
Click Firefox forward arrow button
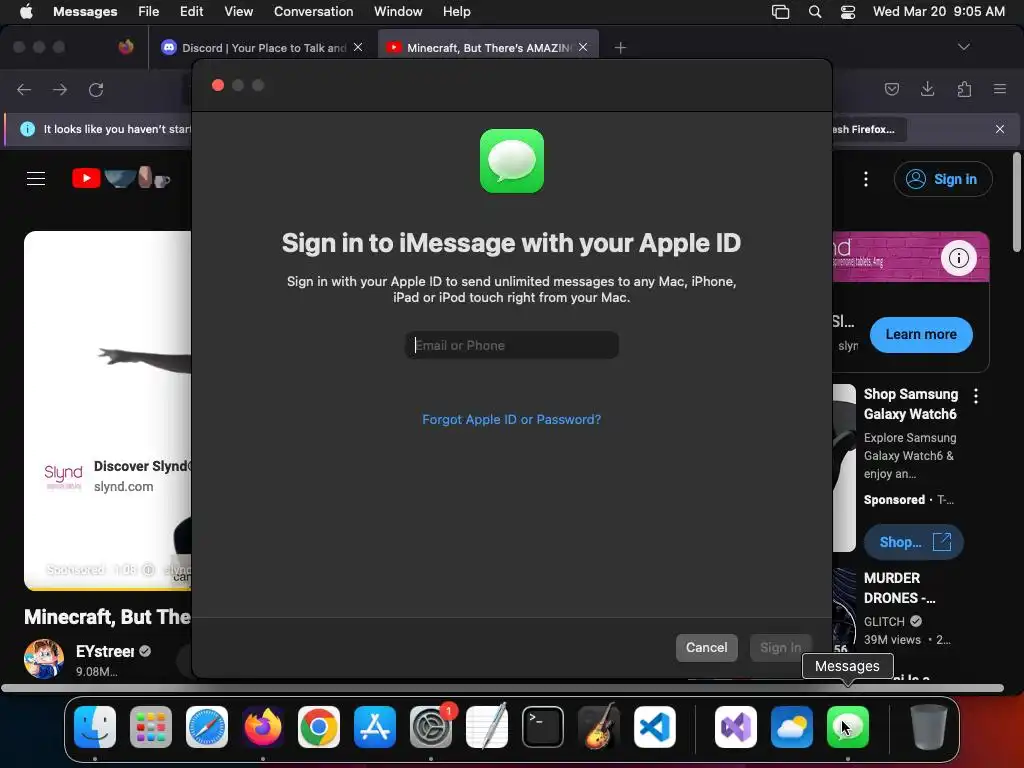tap(60, 89)
